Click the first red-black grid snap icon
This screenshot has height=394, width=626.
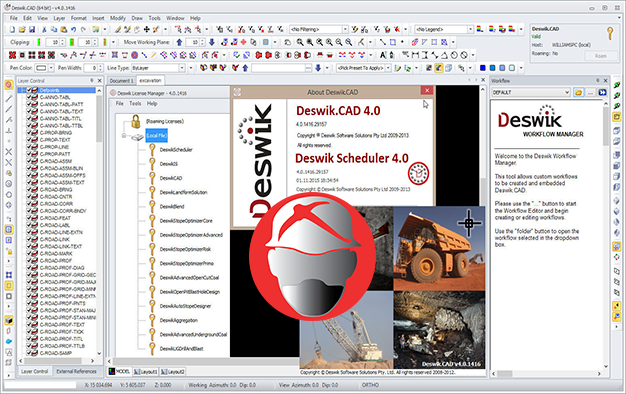[12, 55]
